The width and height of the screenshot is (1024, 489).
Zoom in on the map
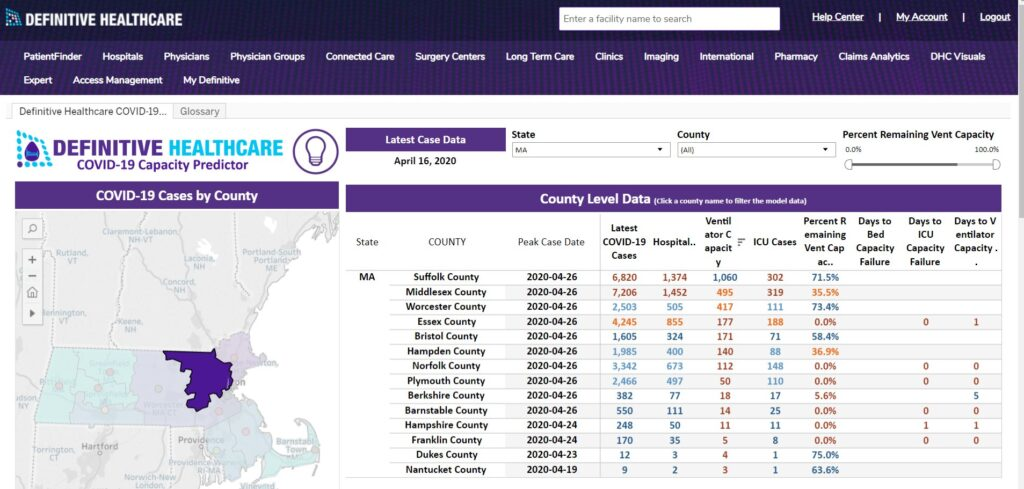click(32, 259)
